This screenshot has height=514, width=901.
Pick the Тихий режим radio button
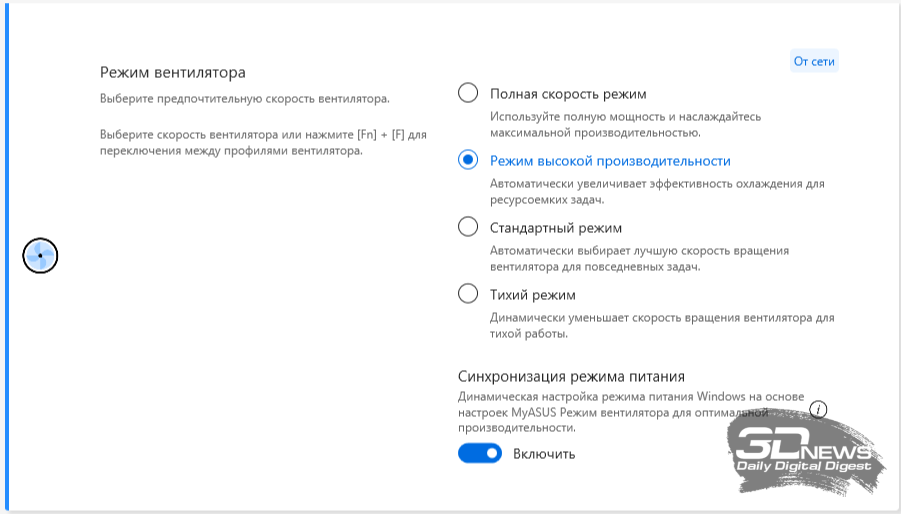[x=467, y=294]
